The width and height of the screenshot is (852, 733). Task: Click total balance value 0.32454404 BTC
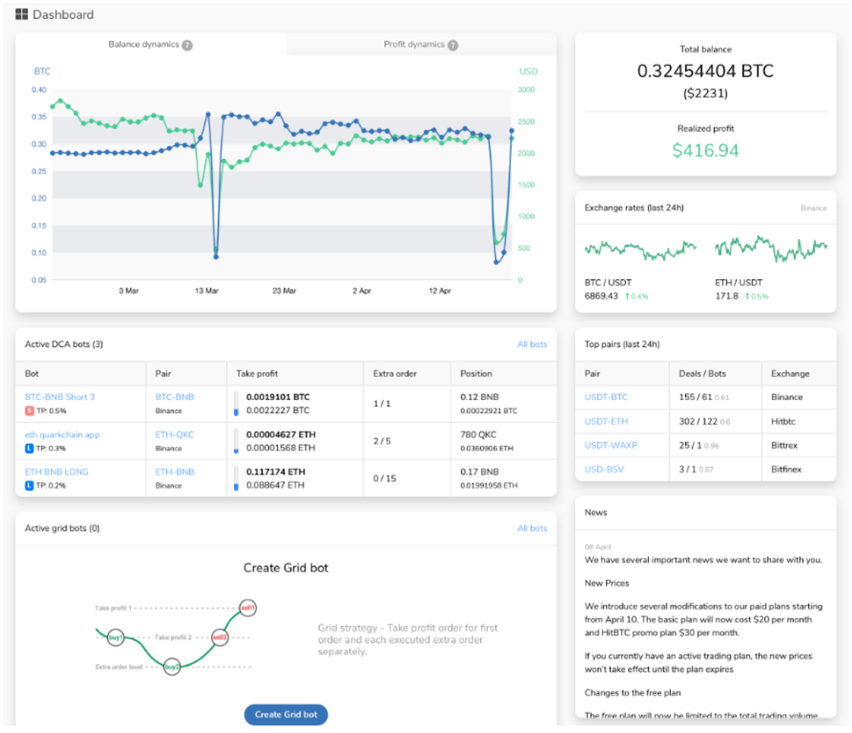705,71
